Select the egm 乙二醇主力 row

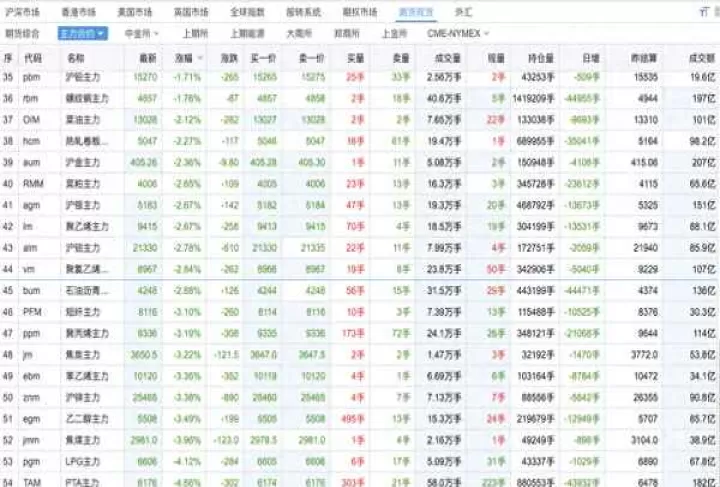coord(360,419)
